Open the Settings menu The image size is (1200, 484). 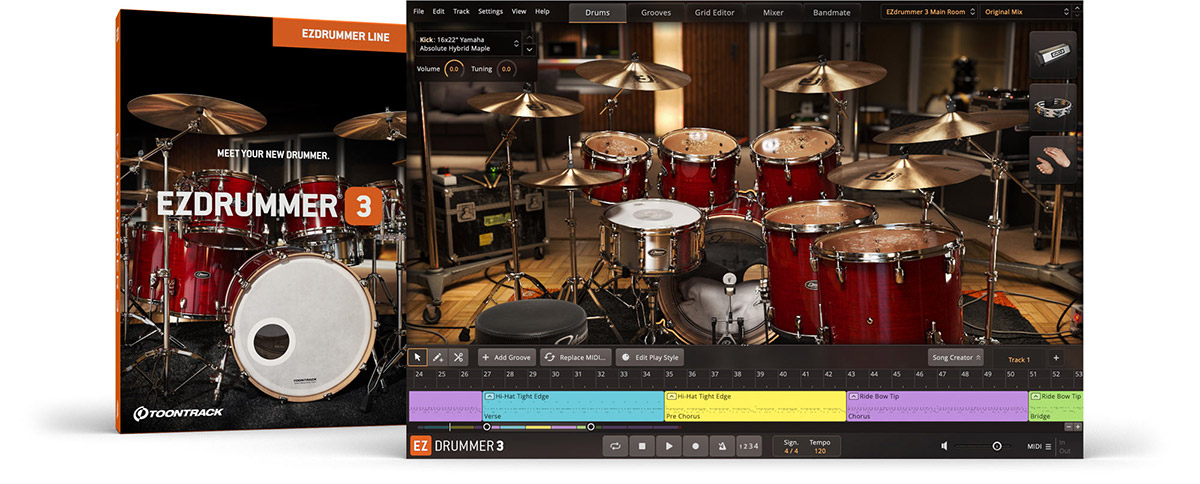click(x=490, y=11)
